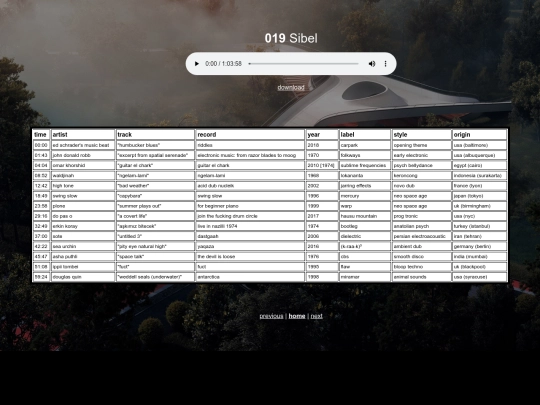Select artist cell 'asha puthli'

click(x=83, y=257)
